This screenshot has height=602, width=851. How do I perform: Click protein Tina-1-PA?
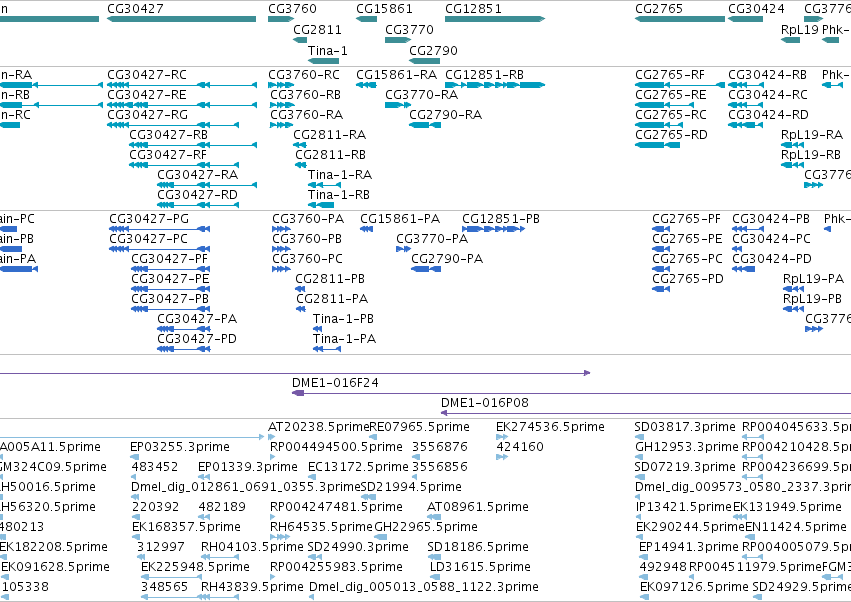coord(327,349)
